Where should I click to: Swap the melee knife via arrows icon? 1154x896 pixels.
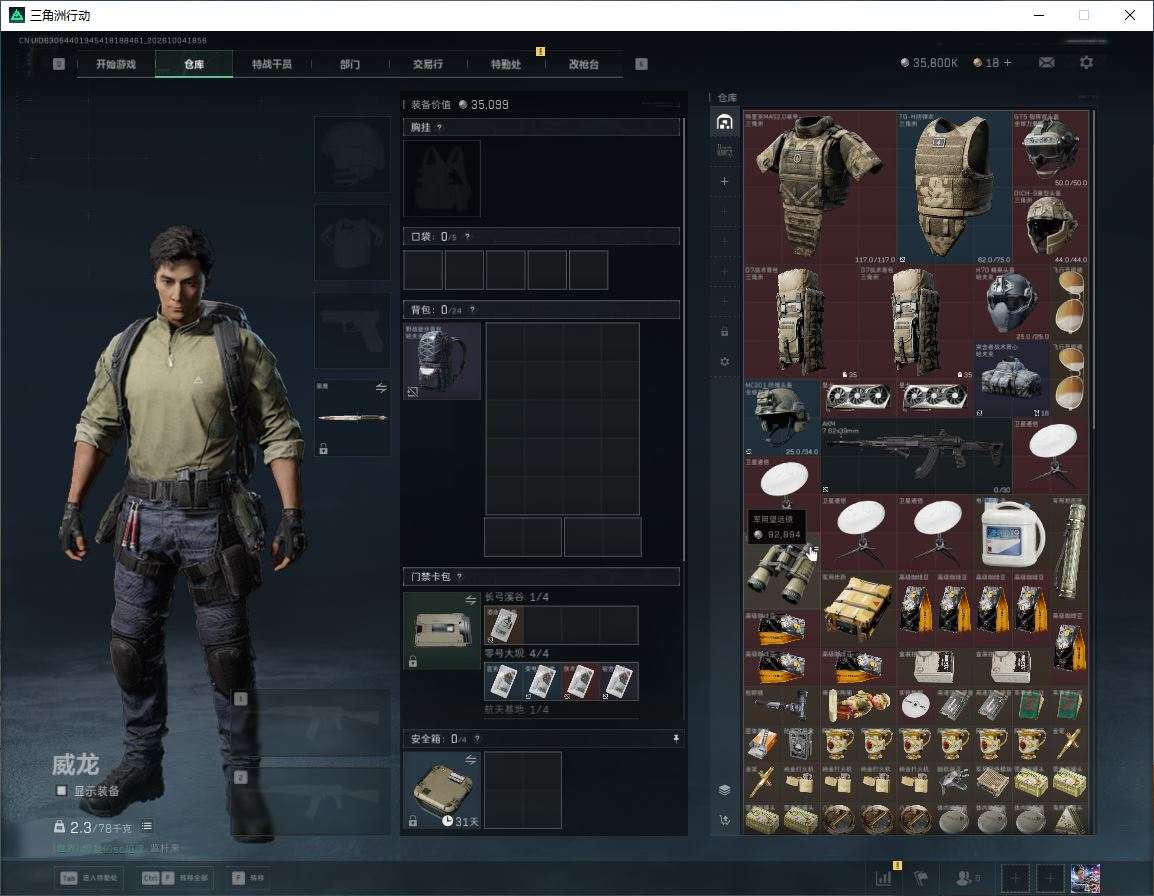[381, 388]
